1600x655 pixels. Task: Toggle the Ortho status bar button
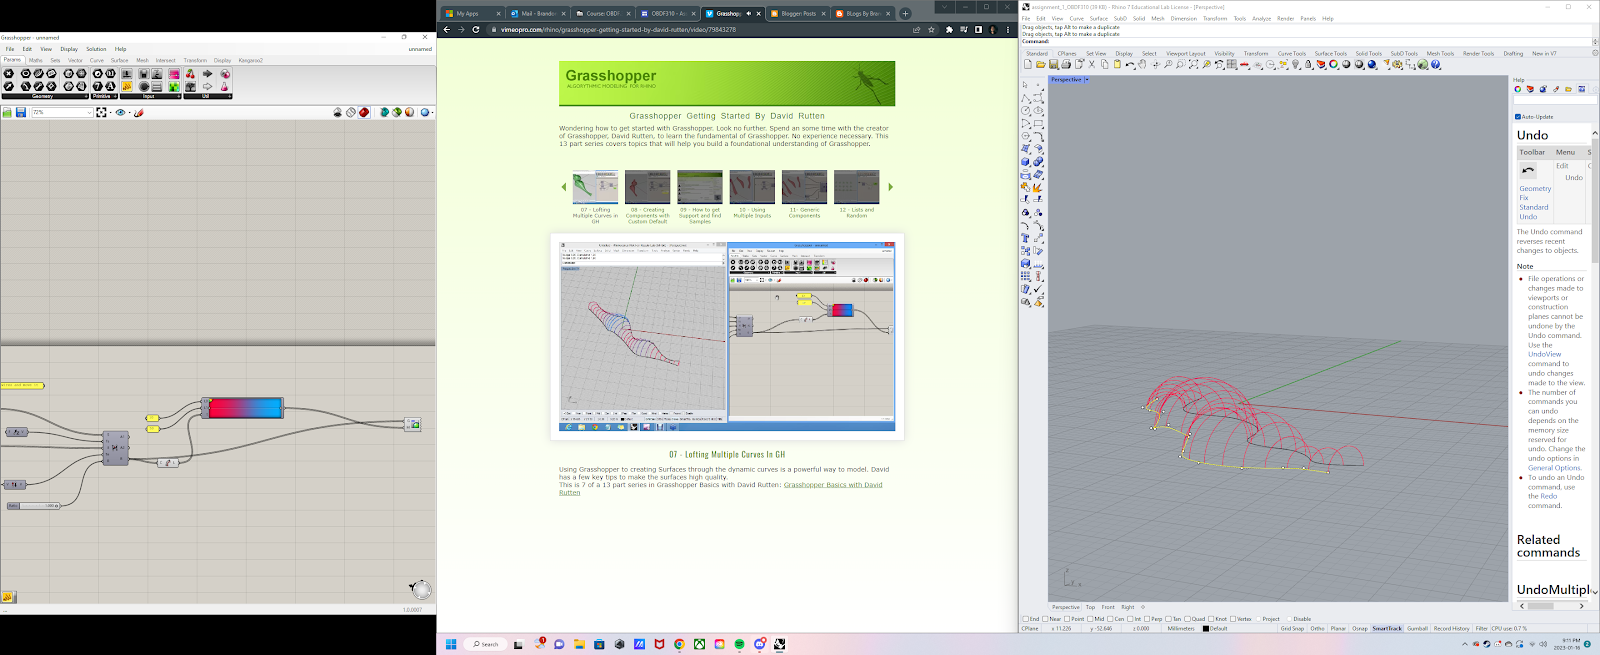1318,629
